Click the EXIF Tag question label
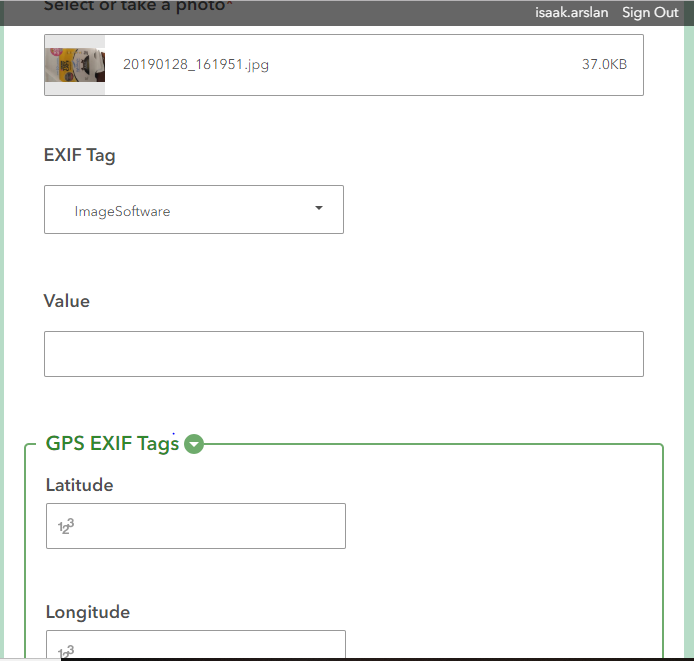Image resolution: width=694 pixels, height=661 pixels. [80, 155]
